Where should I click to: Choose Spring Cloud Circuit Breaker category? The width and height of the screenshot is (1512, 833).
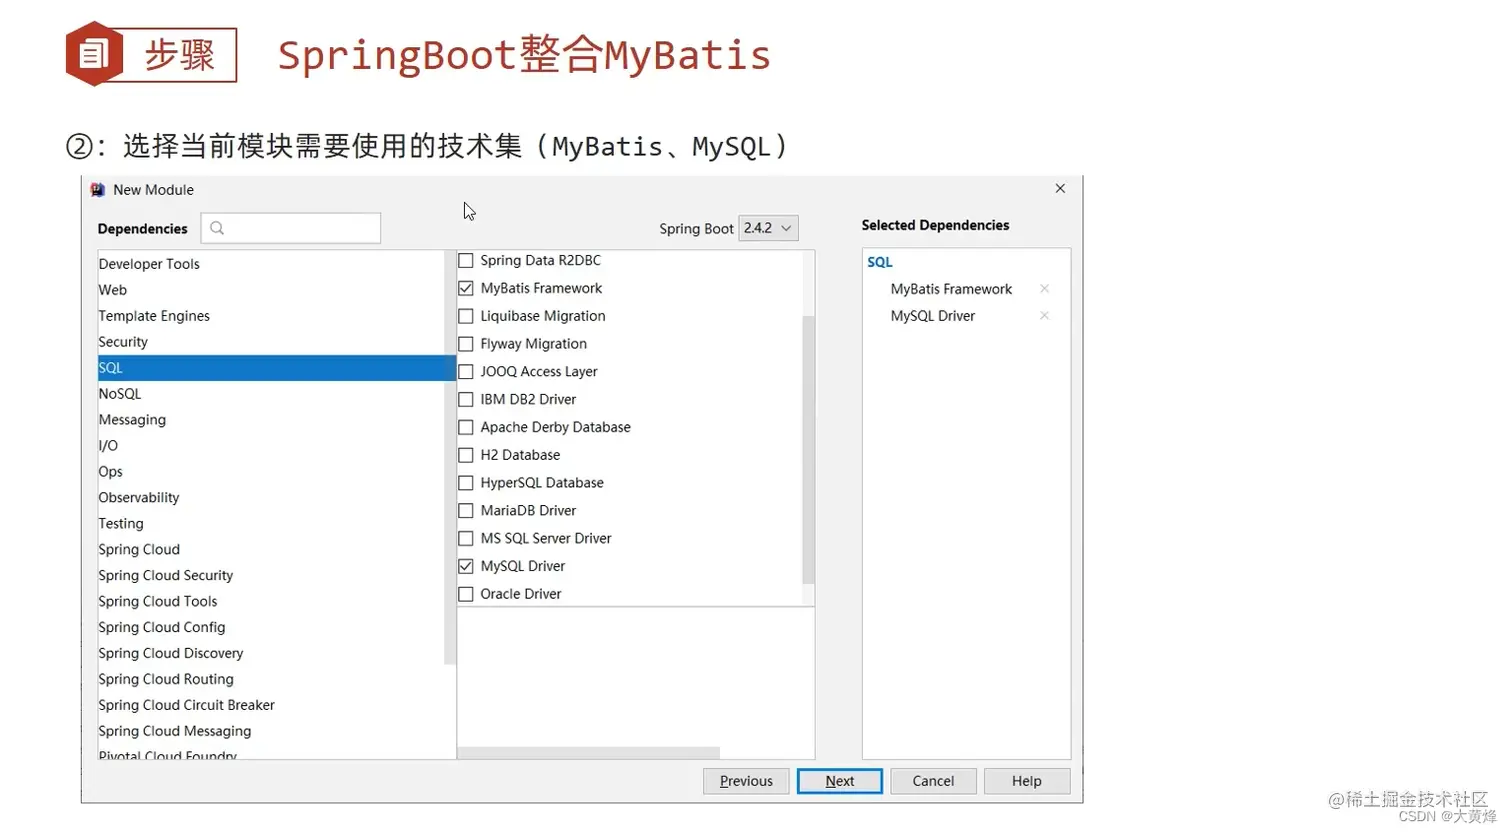(270, 706)
